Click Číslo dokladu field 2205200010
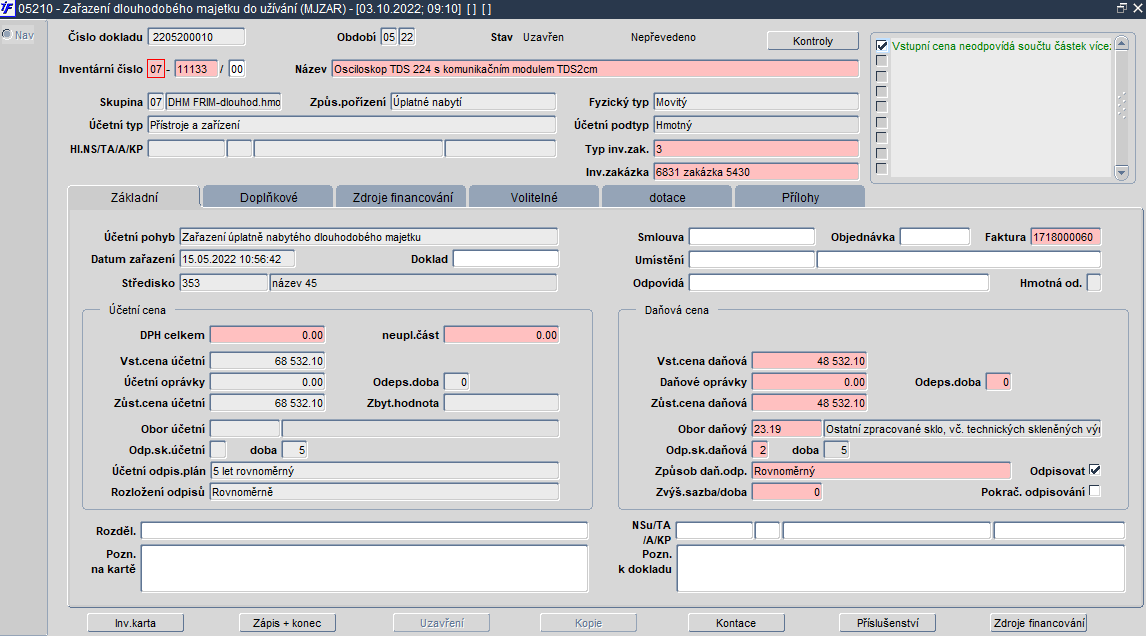Image resolution: width=1146 pixels, height=636 pixels. (197, 37)
